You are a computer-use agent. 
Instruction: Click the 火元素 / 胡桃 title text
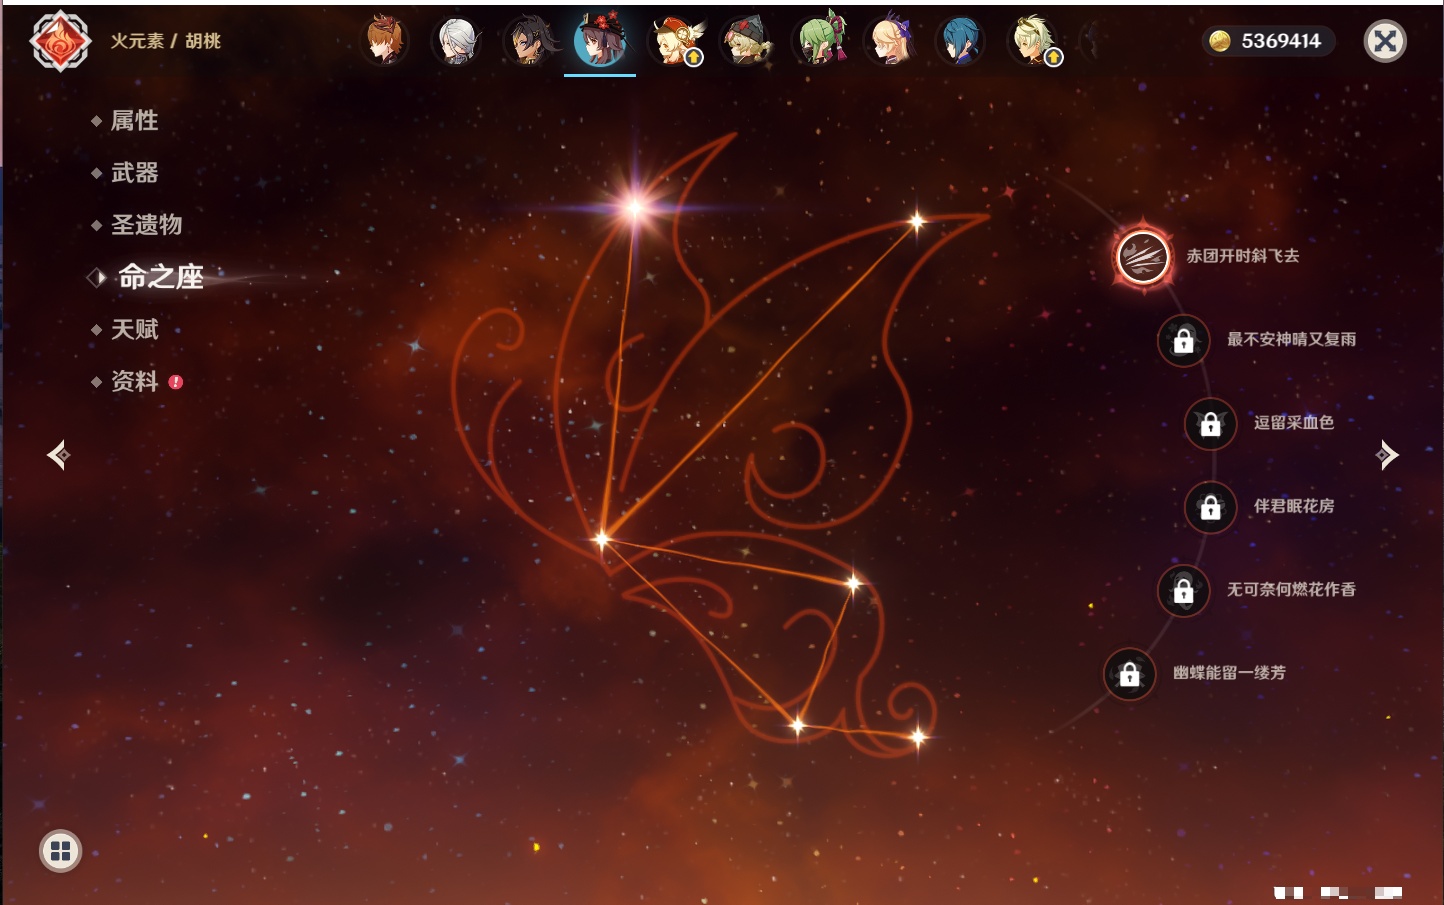[166, 41]
